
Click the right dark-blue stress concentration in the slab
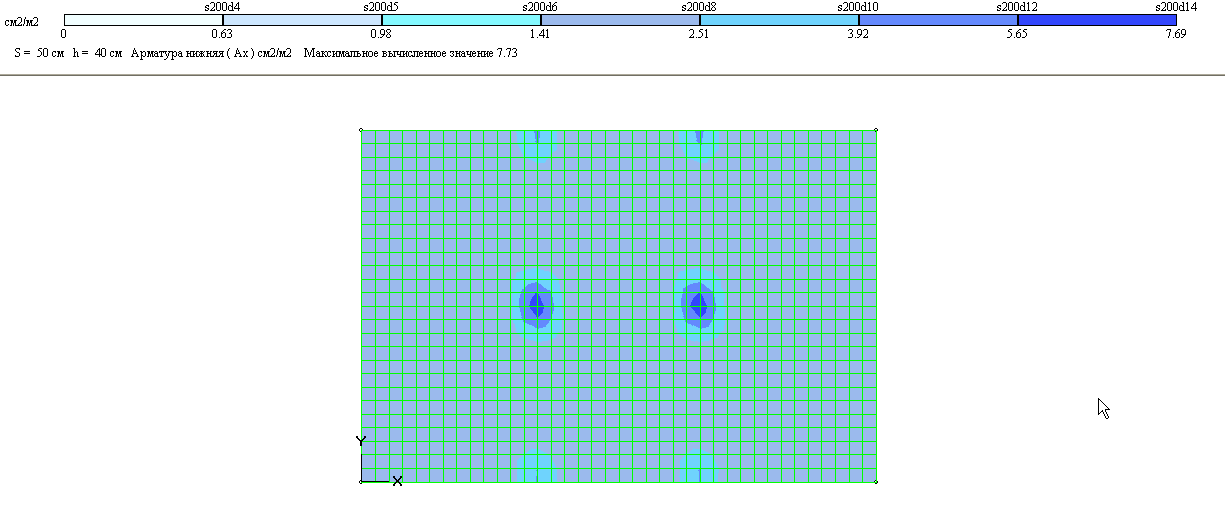698,303
